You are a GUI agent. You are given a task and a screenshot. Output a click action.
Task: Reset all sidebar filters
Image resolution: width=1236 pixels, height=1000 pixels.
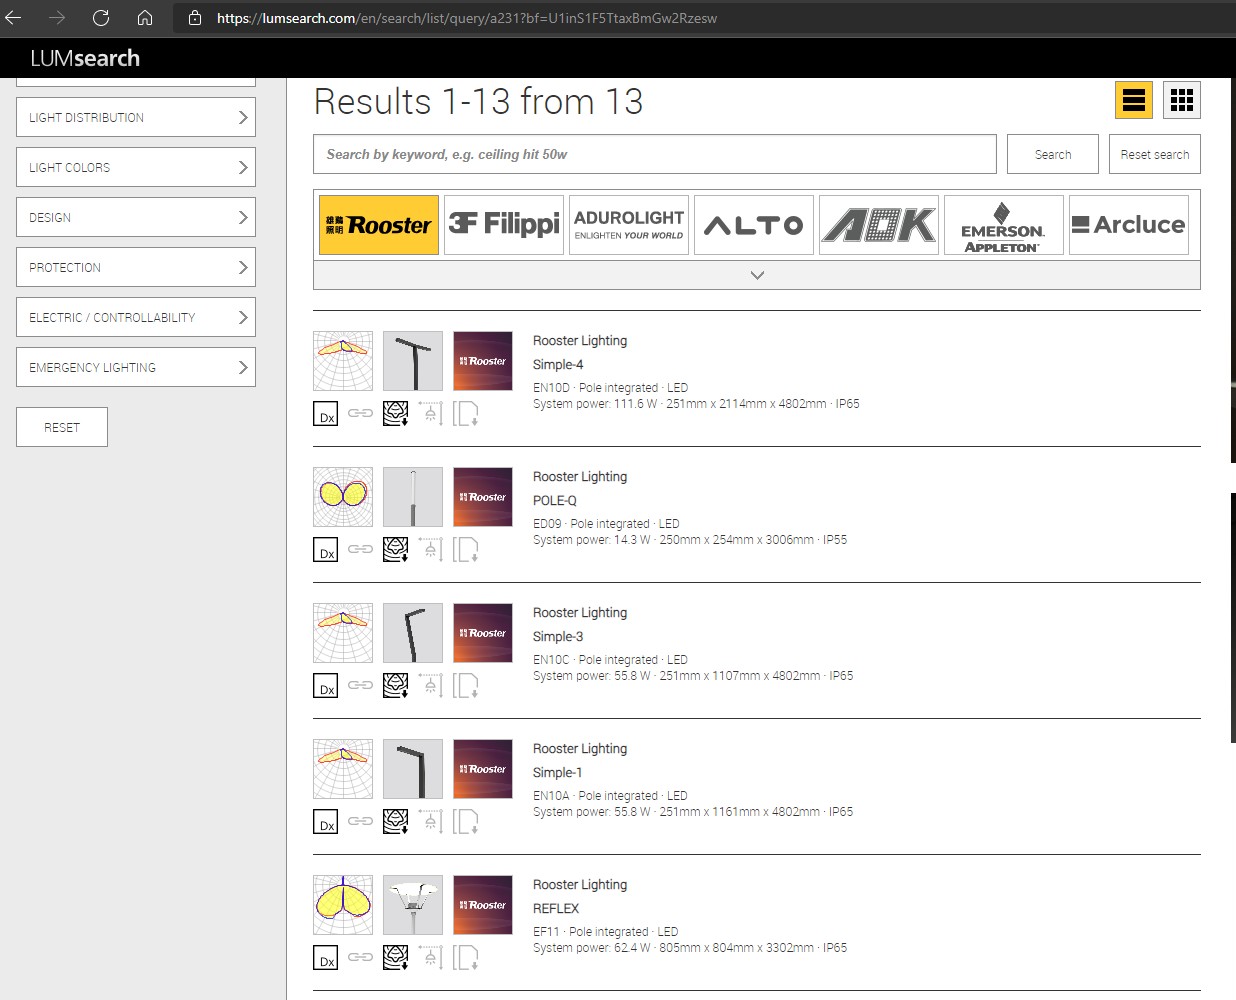pos(62,427)
